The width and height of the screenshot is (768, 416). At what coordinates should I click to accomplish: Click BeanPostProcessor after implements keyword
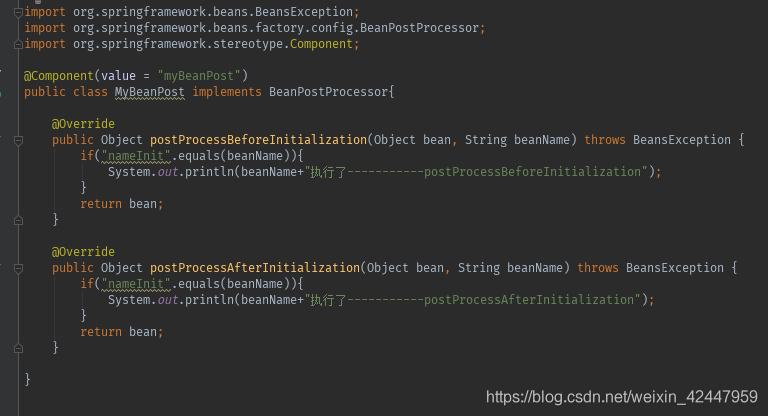tap(328, 92)
